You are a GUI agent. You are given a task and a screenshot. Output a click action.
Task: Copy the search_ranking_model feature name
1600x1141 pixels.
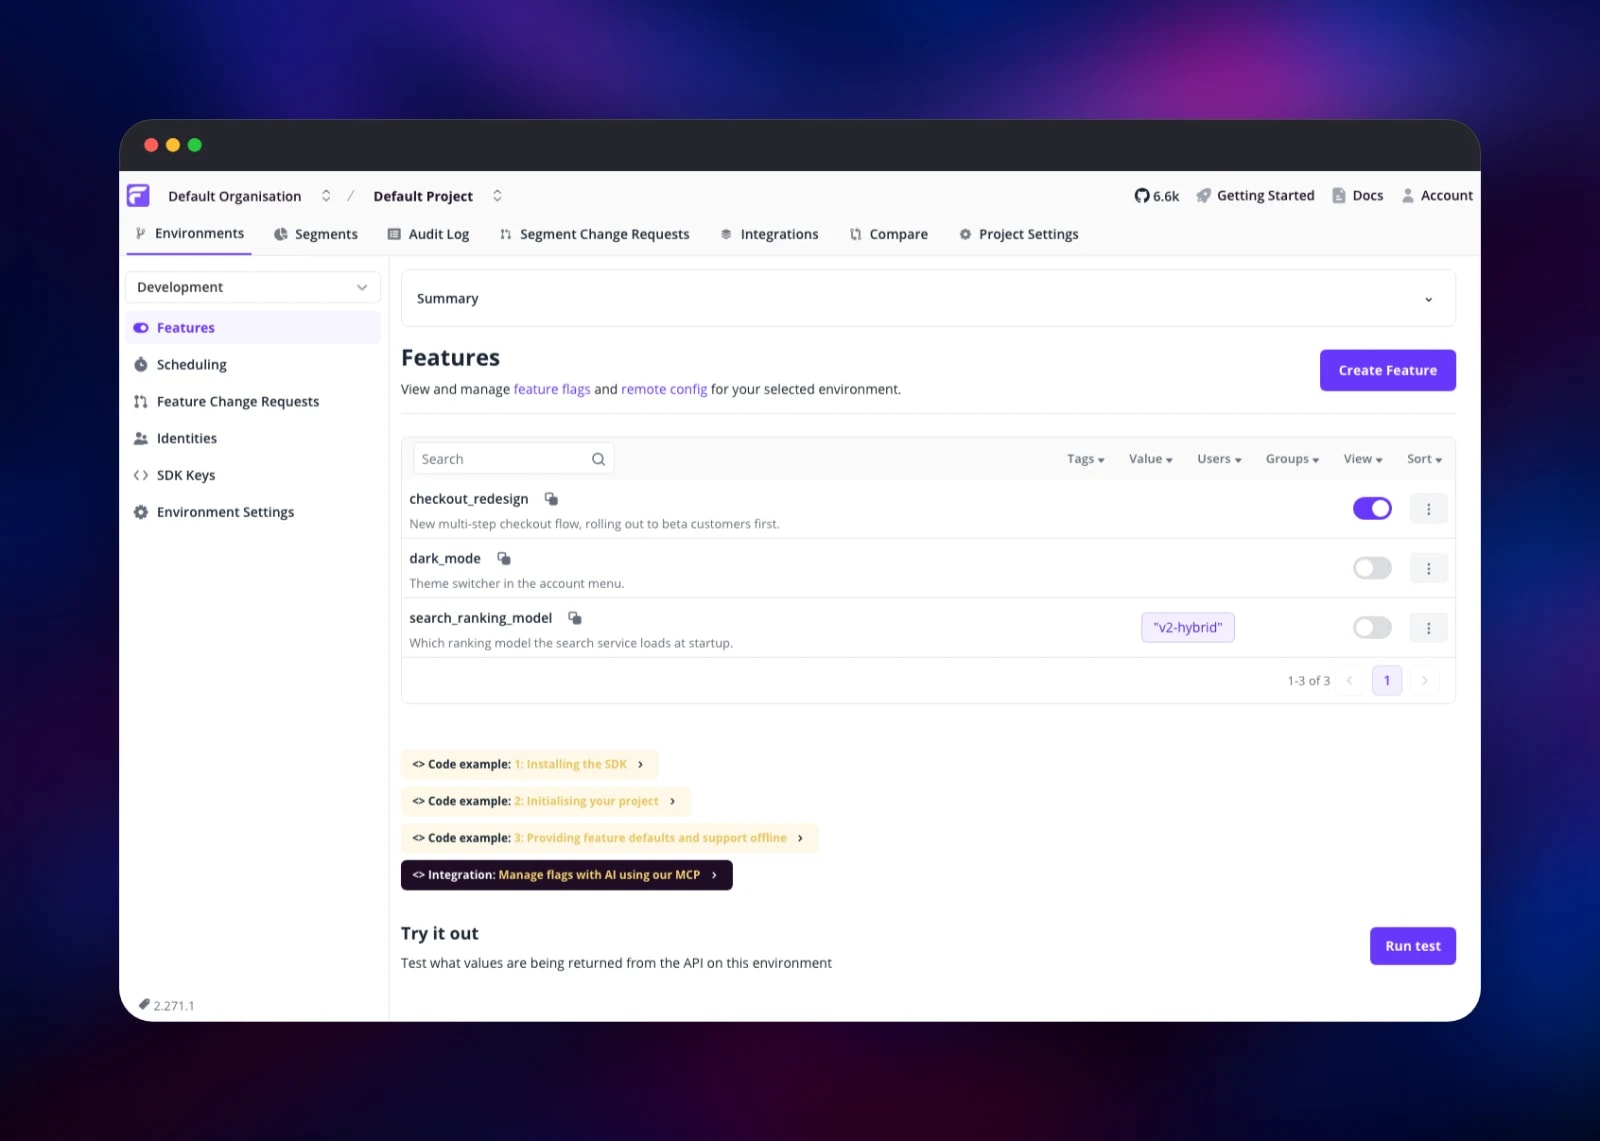pyautogui.click(x=575, y=618)
